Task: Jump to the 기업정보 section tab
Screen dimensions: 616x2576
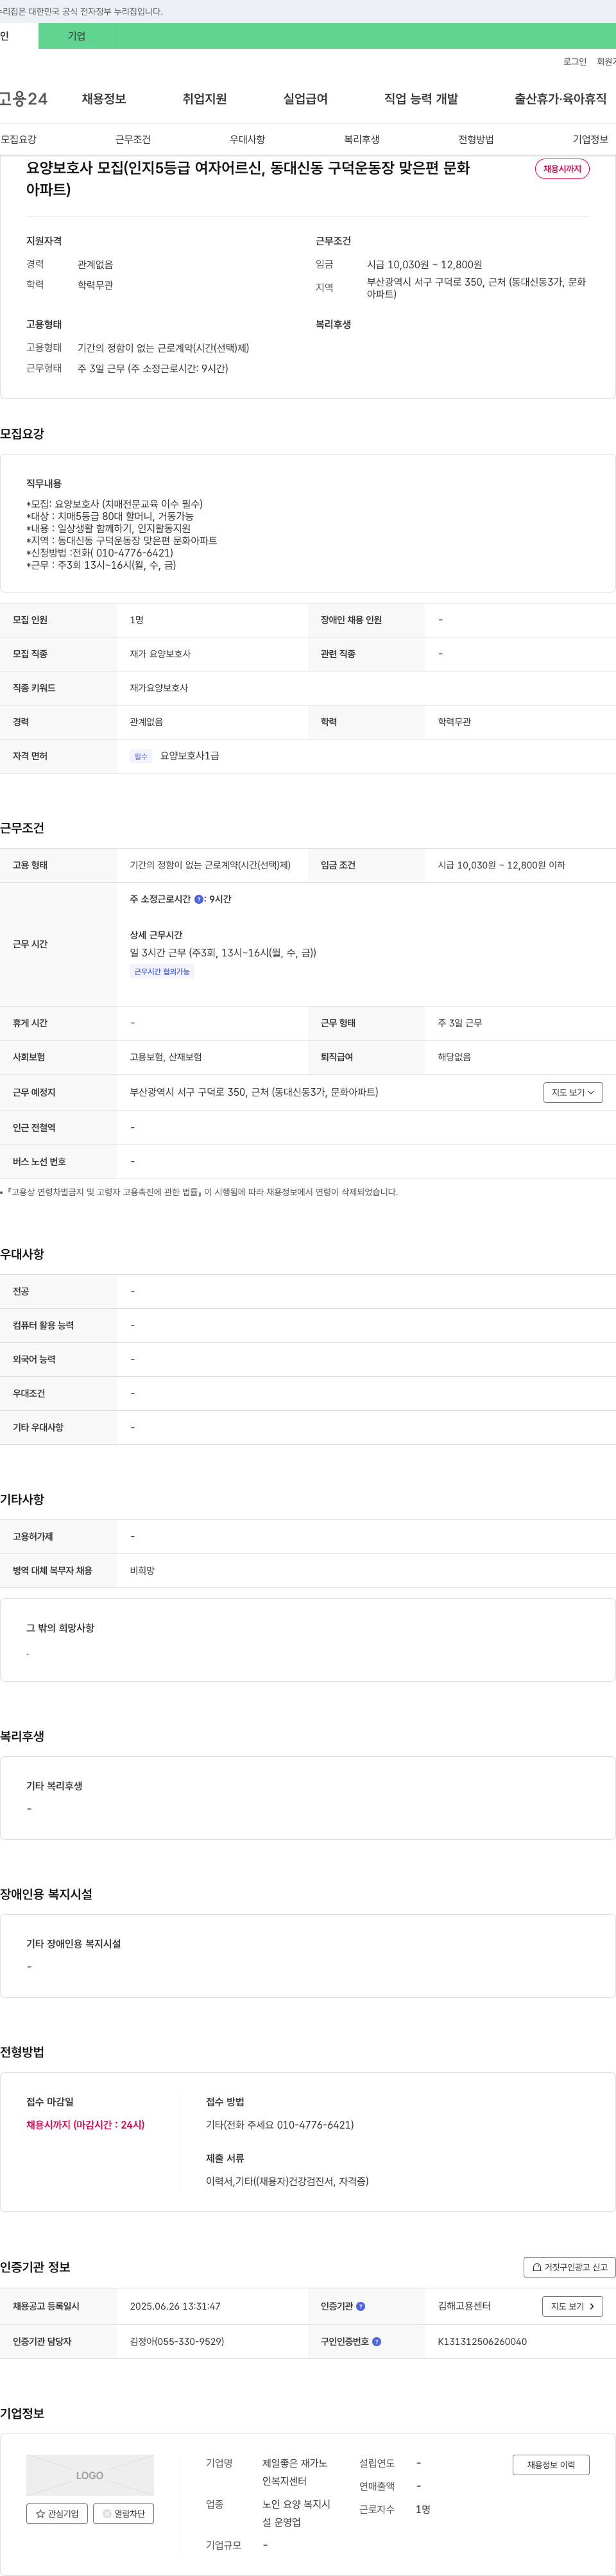Action: click(x=590, y=139)
